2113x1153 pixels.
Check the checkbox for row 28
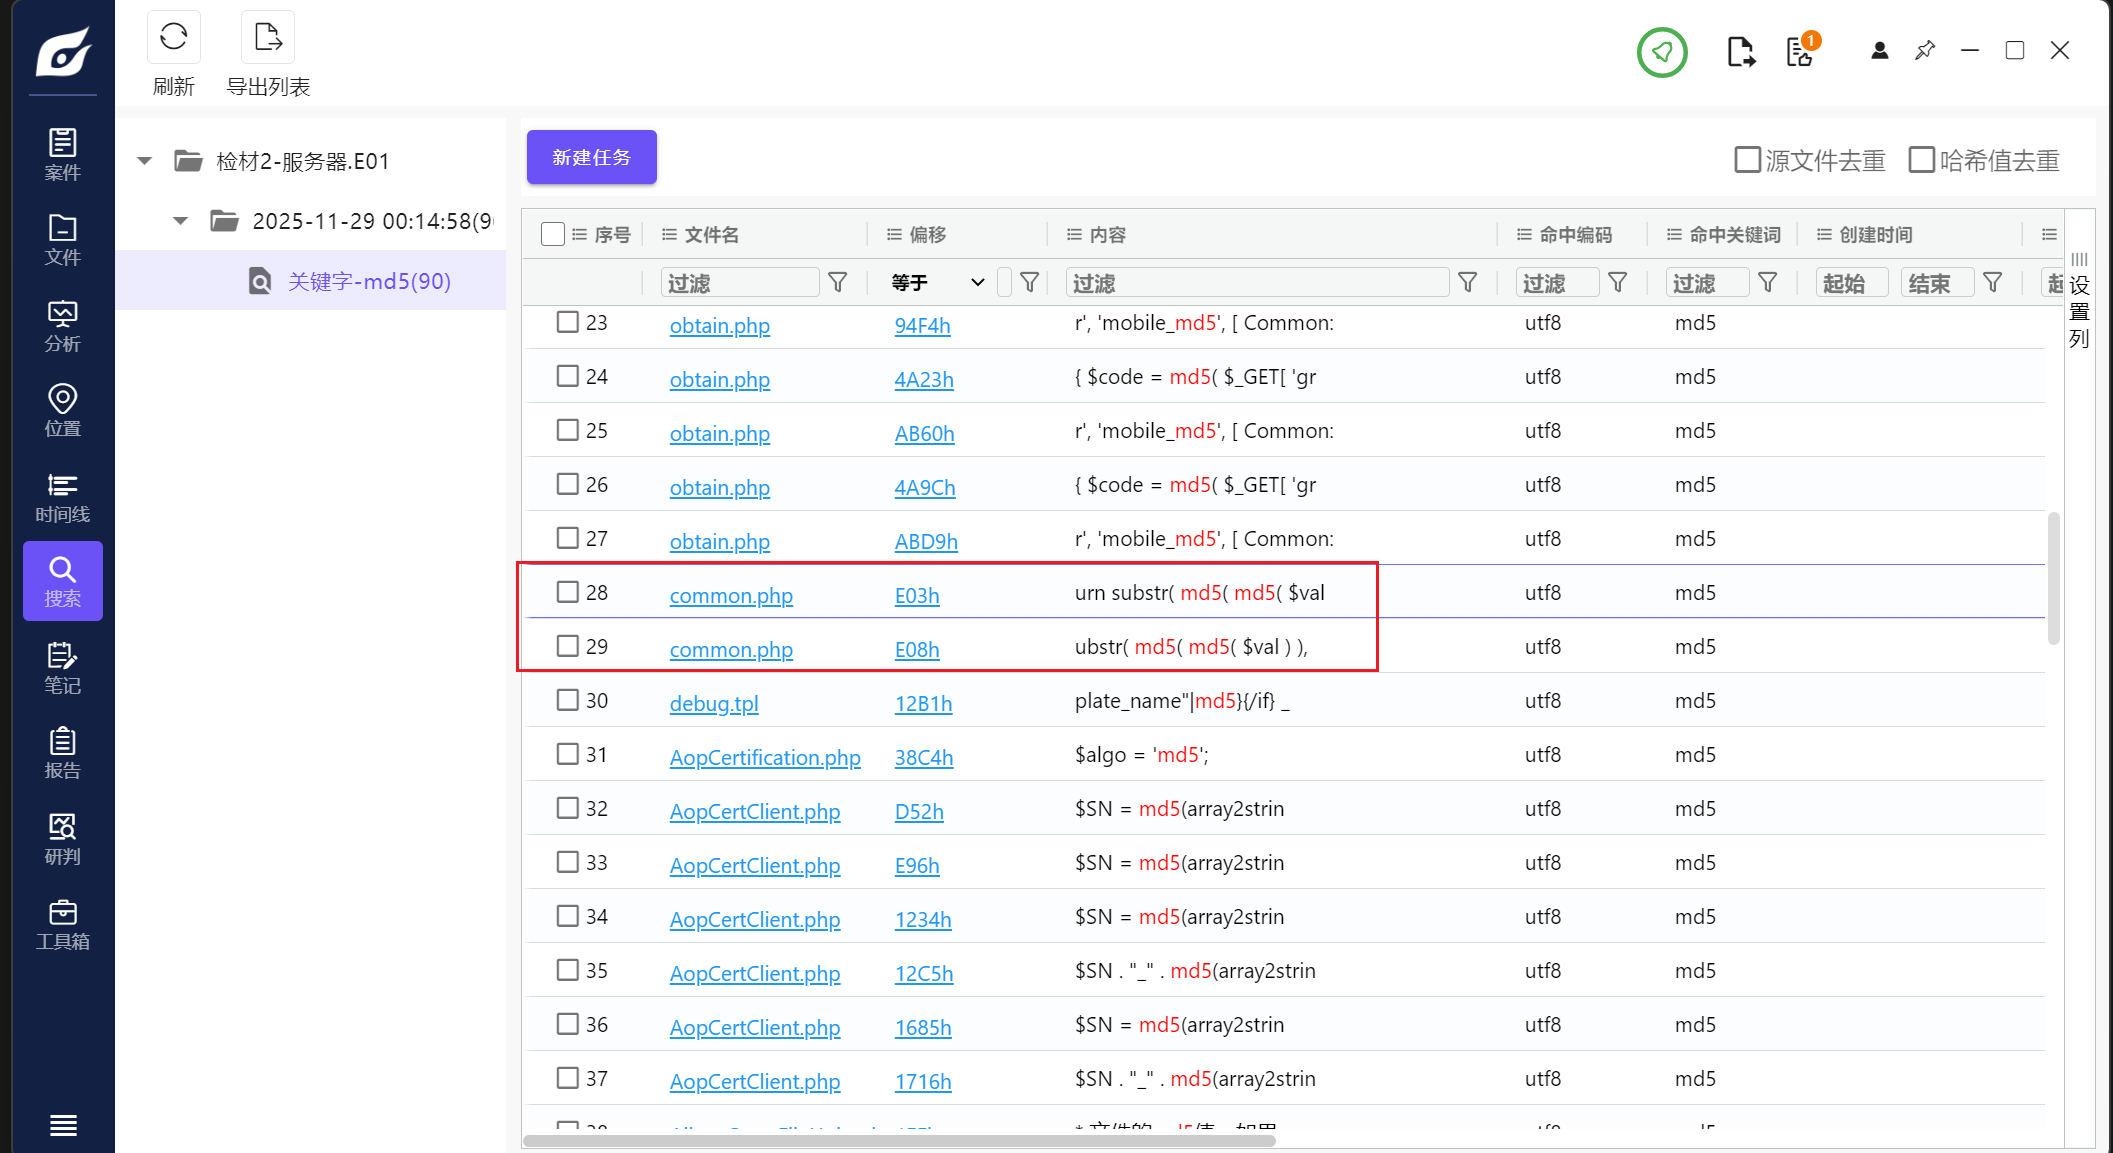click(x=568, y=592)
